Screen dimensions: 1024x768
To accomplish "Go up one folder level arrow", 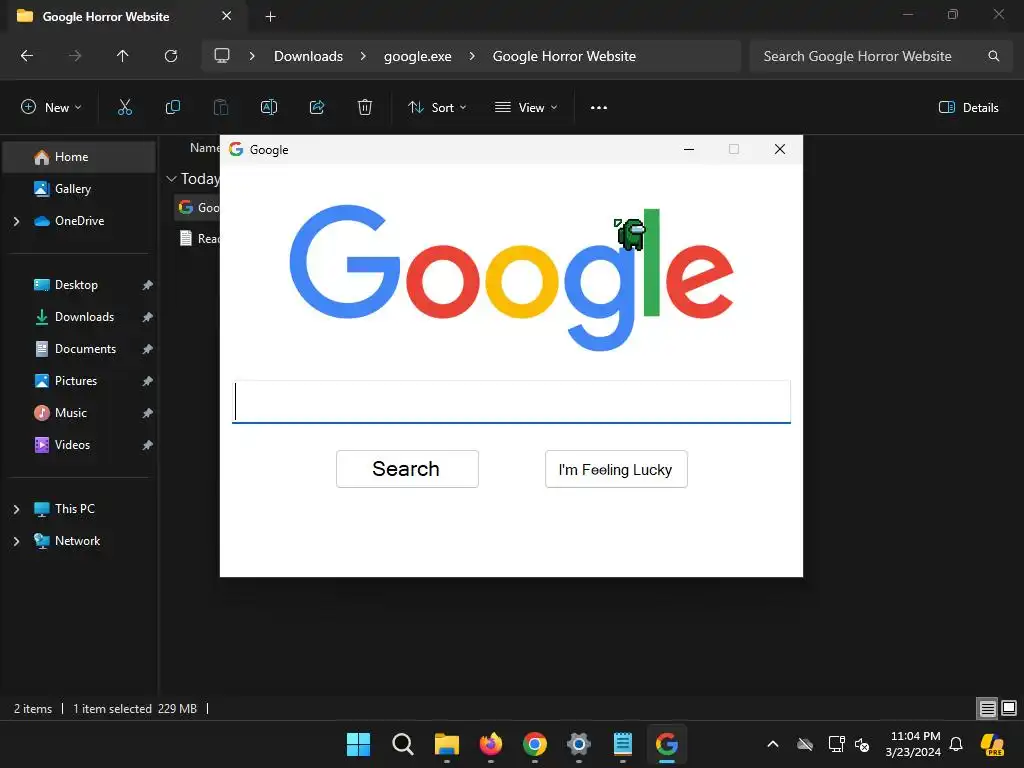I will point(122,56).
